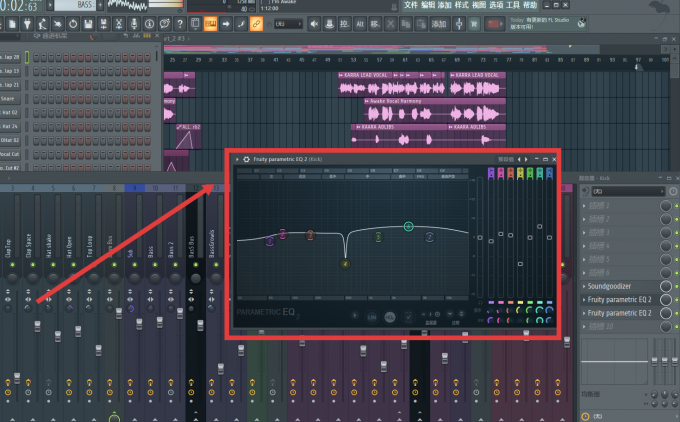Expand the Soundgoodizer effect slot menu
The width and height of the screenshot is (680, 422).
click(x=584, y=286)
